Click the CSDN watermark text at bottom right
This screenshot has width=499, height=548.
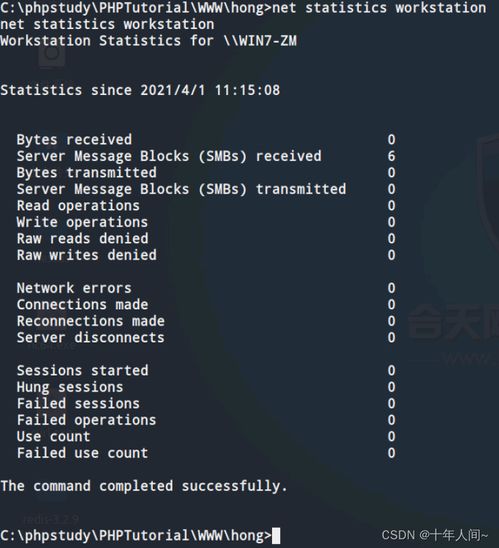coord(435,535)
